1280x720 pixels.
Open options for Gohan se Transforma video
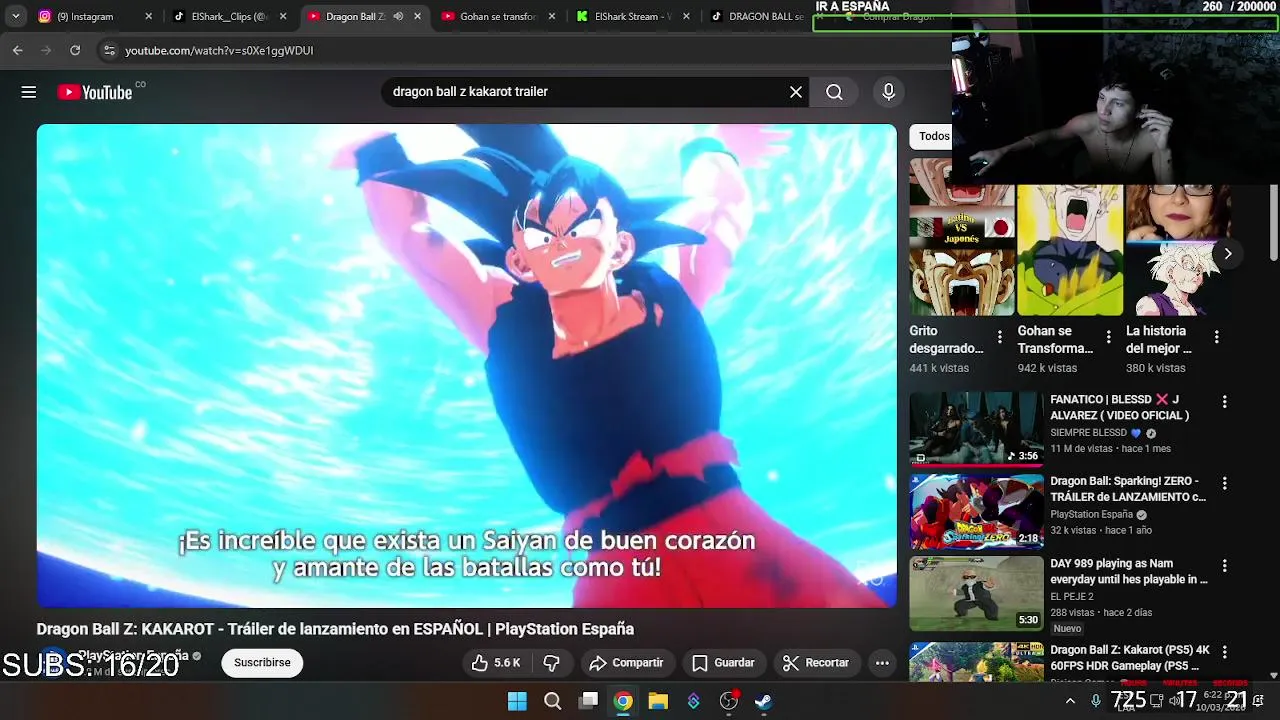click(1108, 337)
